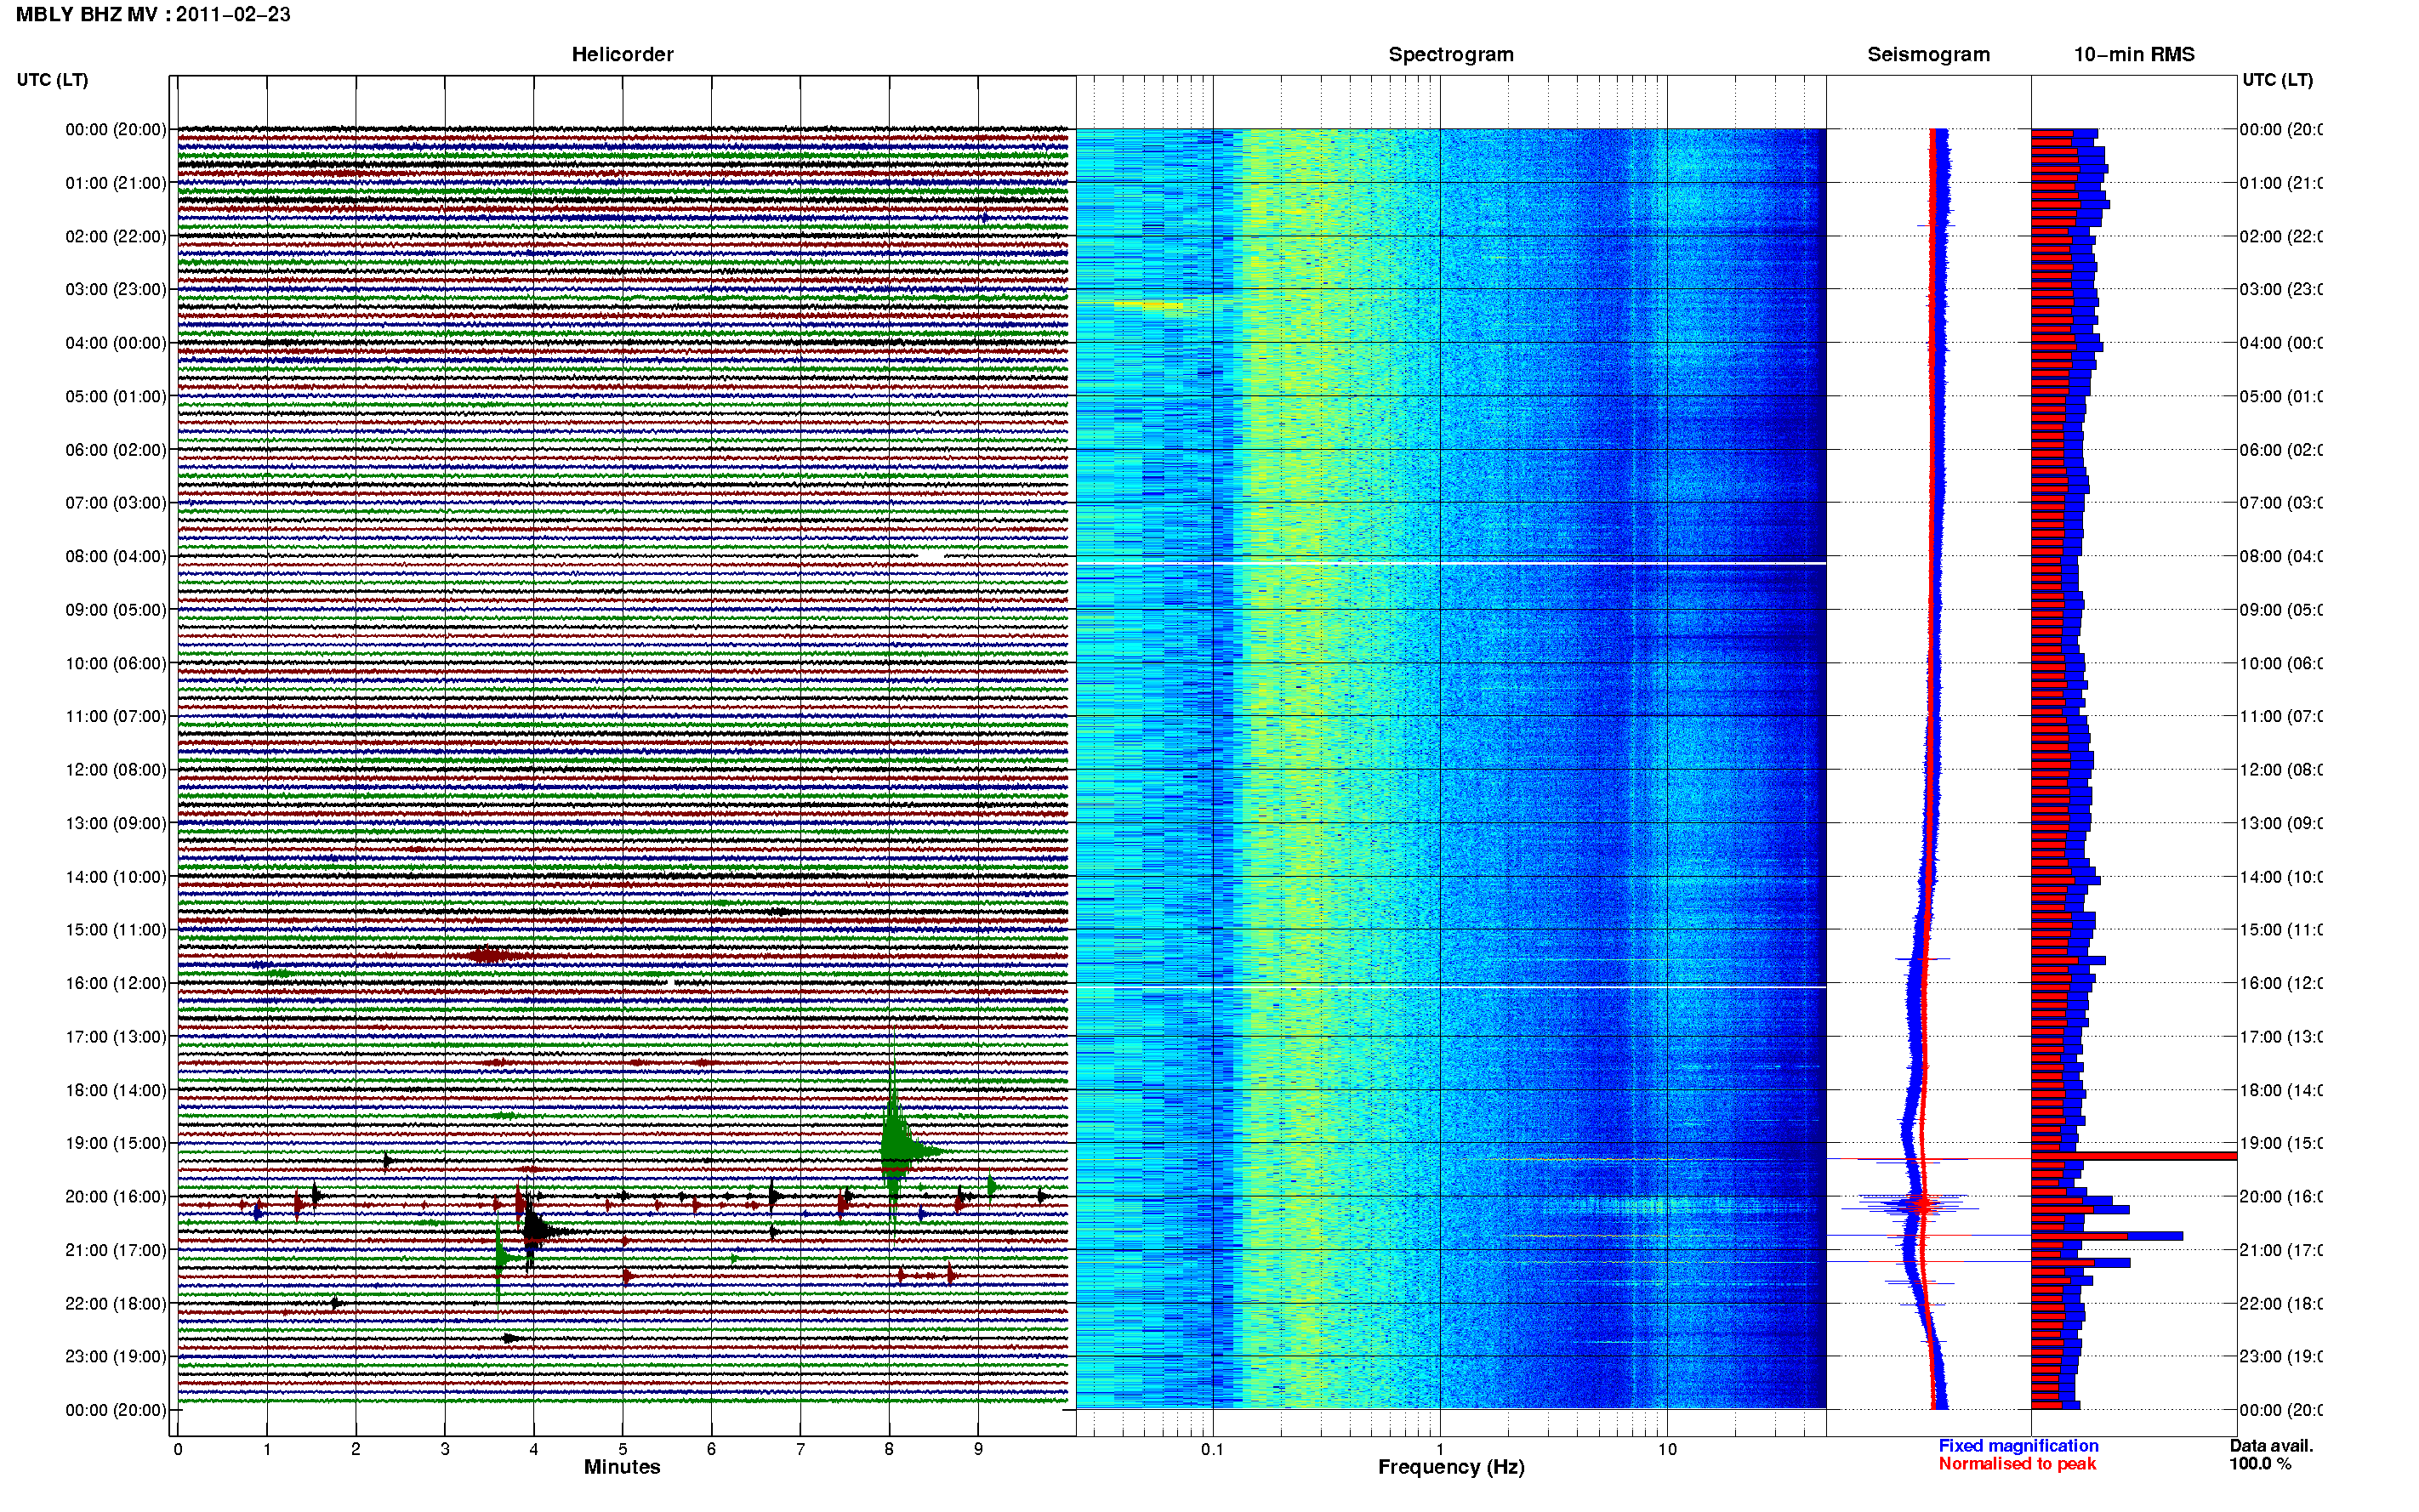Click the left-axis time label '08:00 (04:00)'

[x=116, y=557]
